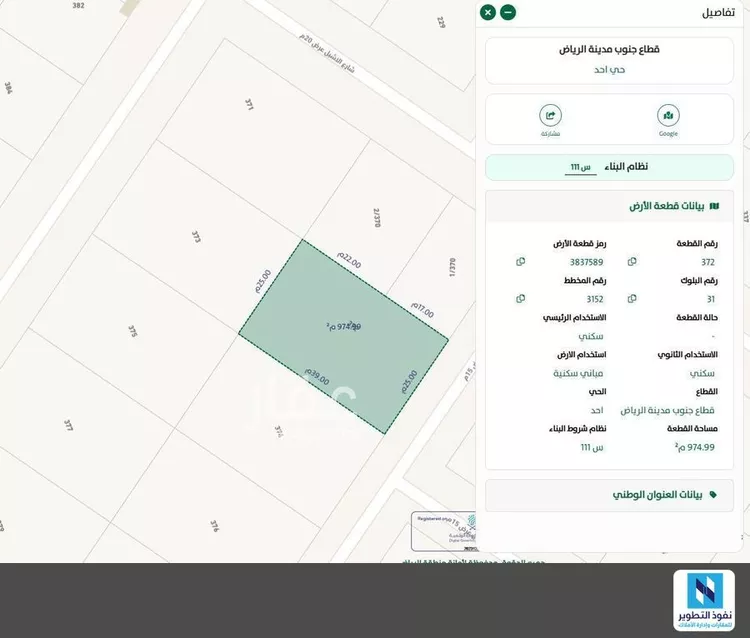750x638 pixels.
Task: Click the plan number value 3152
Action: (595, 299)
